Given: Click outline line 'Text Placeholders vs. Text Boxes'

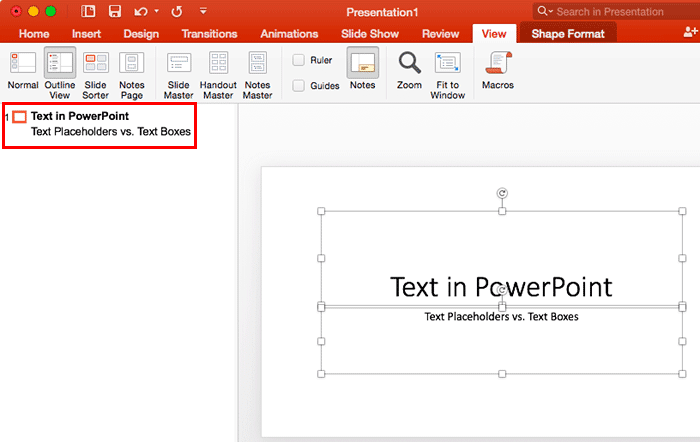Looking at the screenshot, I should 111,132.
